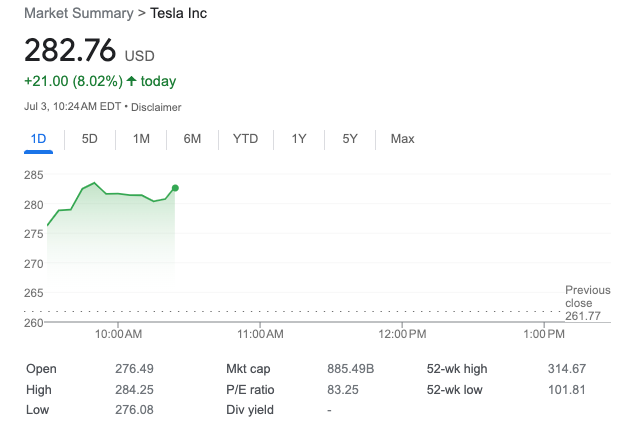The height and width of the screenshot is (435, 639).
Task: Click the green up arrow icon
Action: 131,81
